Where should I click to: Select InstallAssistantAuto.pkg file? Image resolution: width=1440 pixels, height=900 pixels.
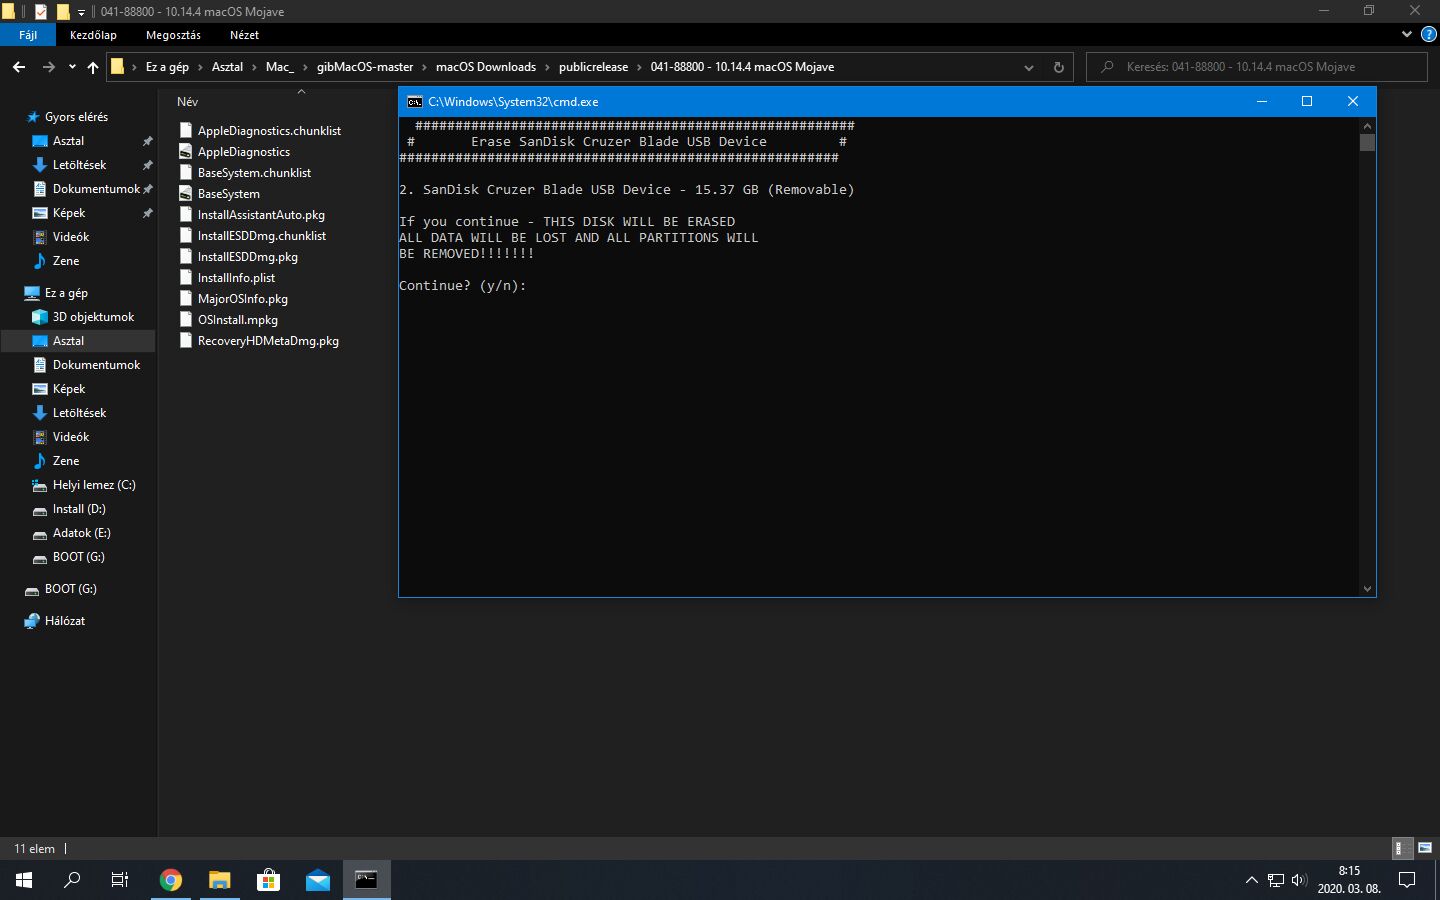coord(252,215)
